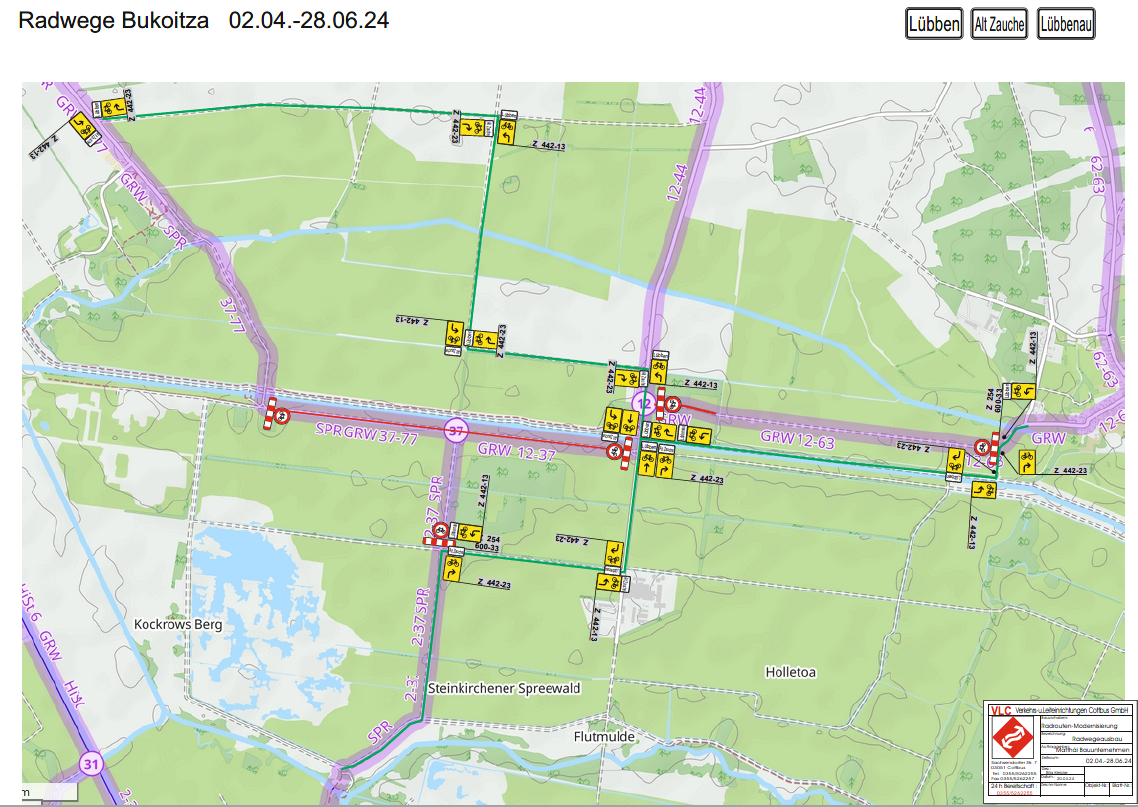The height and width of the screenshot is (807, 1138).
Task: Click the Holletoa place label
Action: point(790,672)
